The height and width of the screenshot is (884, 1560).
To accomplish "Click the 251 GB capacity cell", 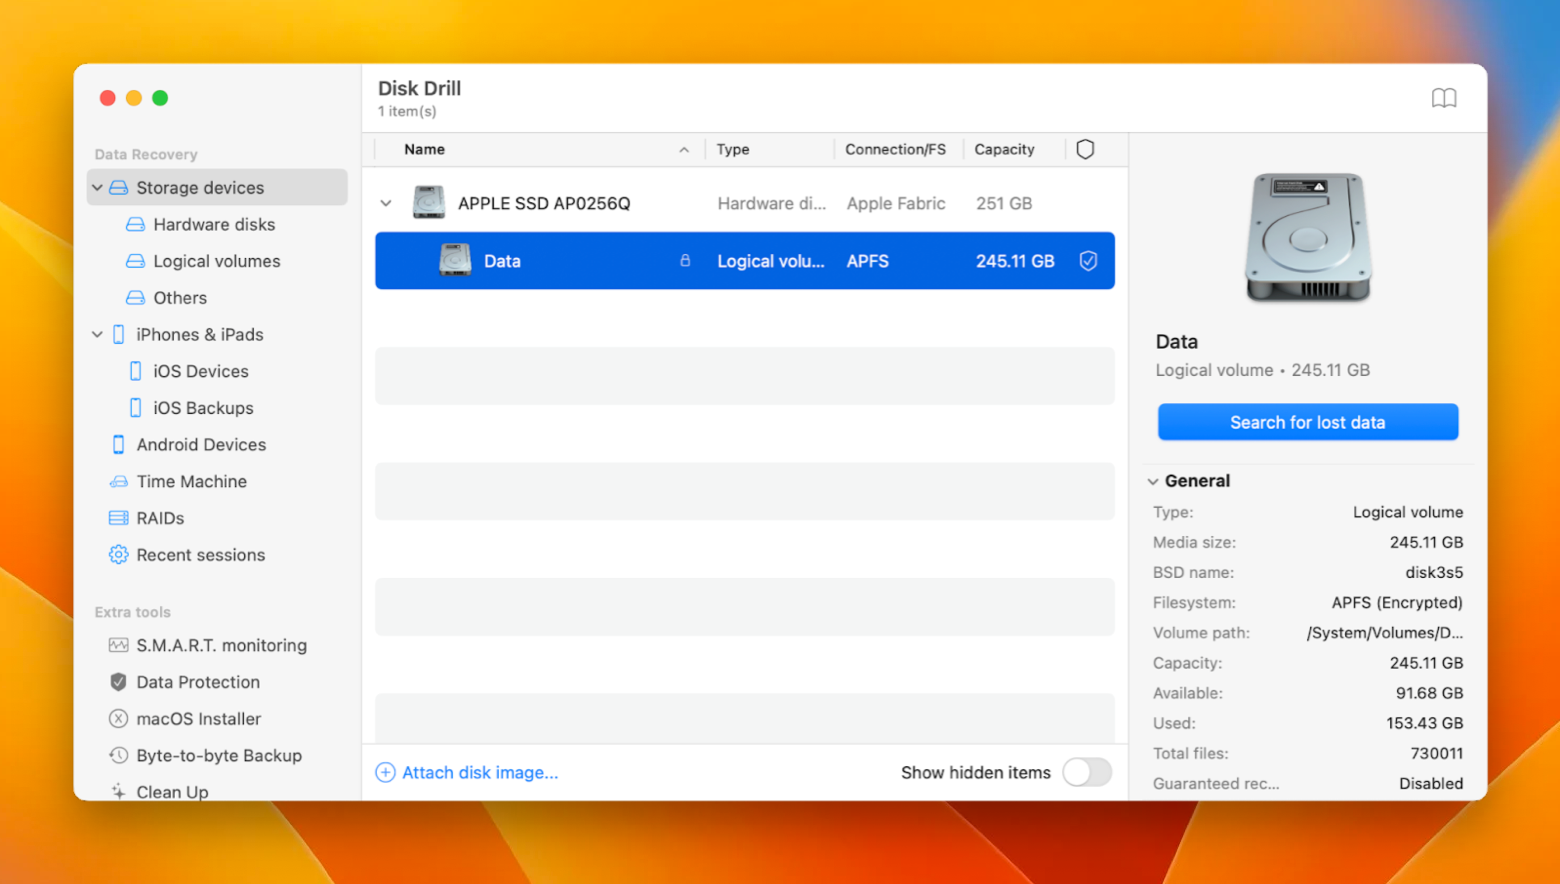I will click(1004, 203).
